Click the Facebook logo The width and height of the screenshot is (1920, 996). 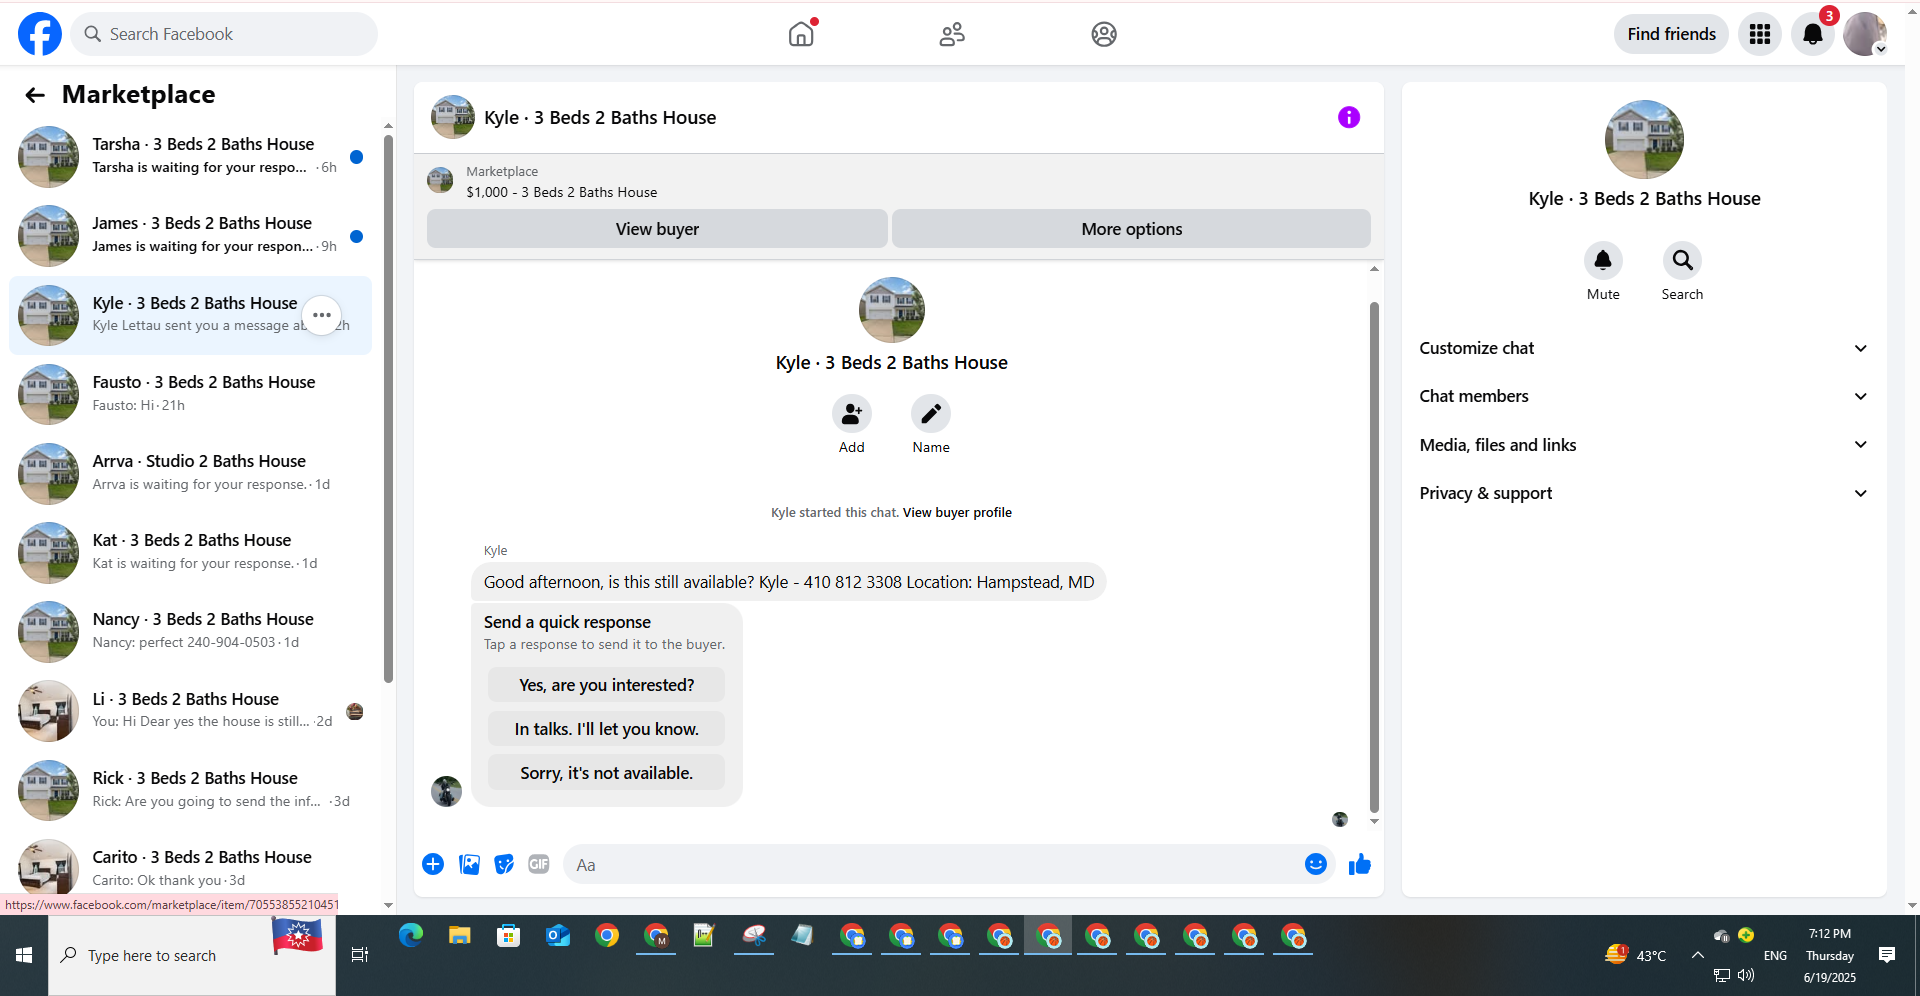click(40, 34)
